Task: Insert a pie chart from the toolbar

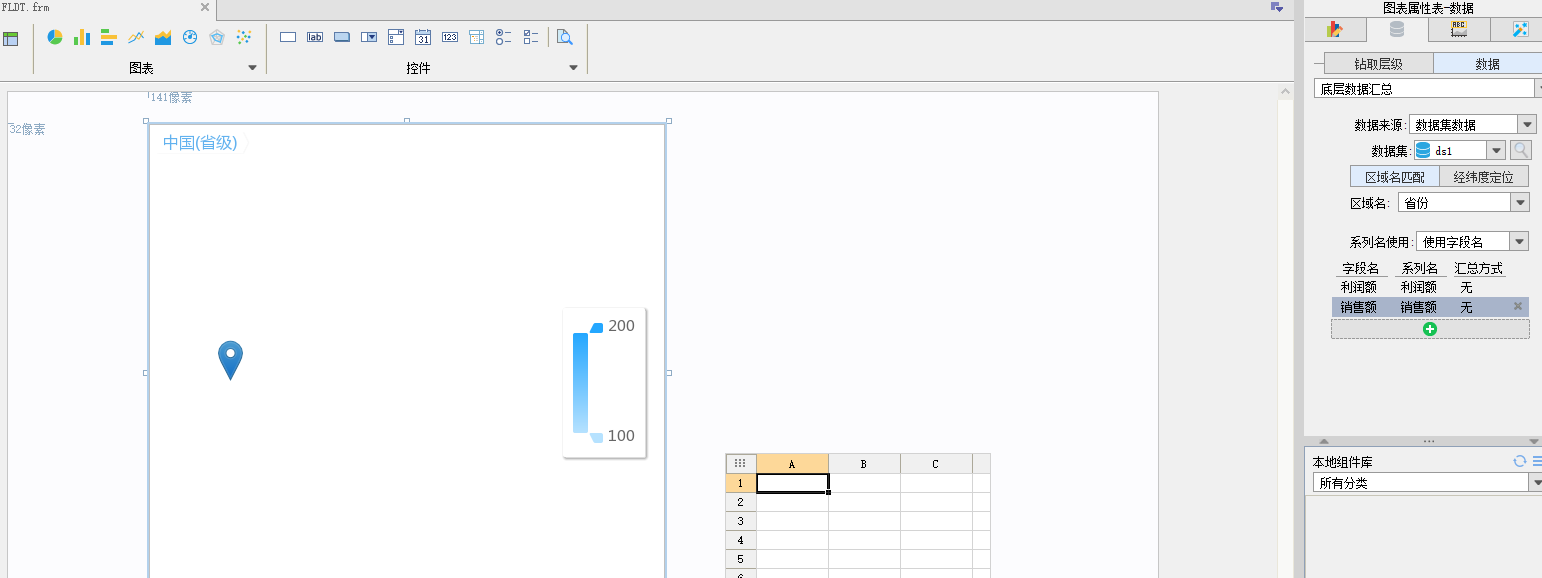Action: pyautogui.click(x=55, y=37)
